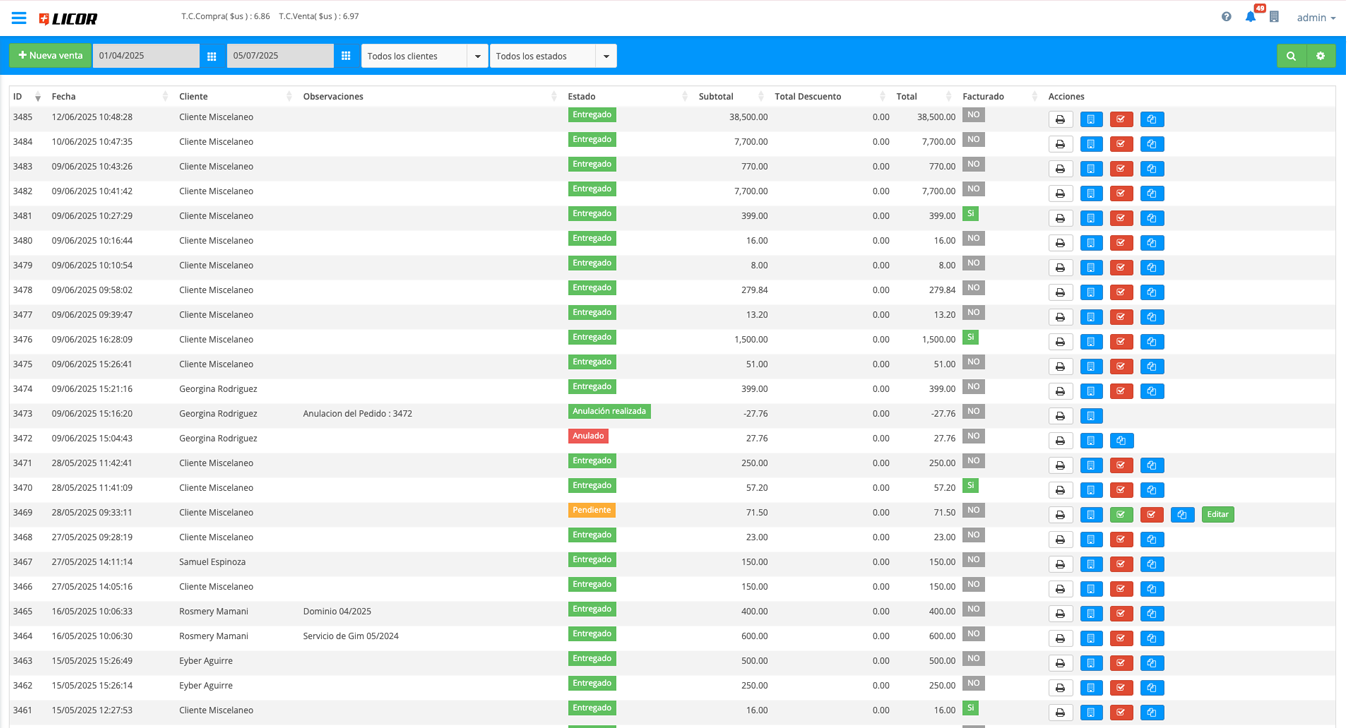Expand the Todos los estados dropdown
Screen dimensions: 1347x728
(605, 56)
